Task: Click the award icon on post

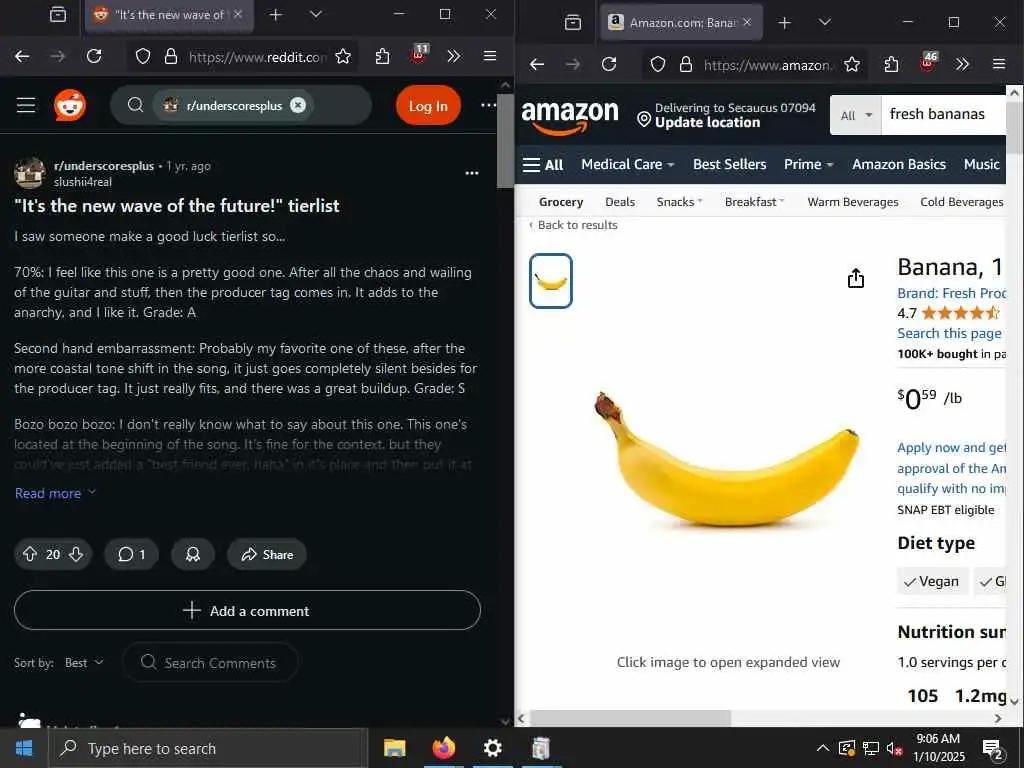Action: 193,554
